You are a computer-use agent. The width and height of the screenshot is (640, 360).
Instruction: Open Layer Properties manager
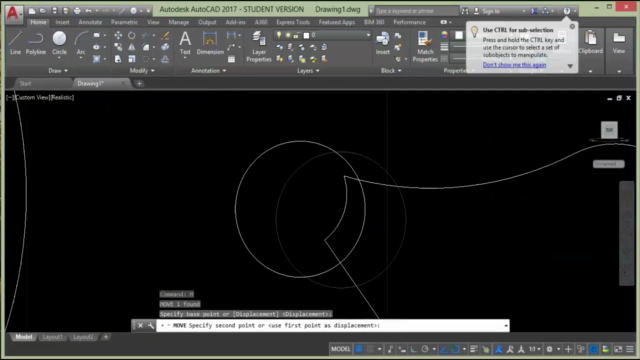click(259, 47)
